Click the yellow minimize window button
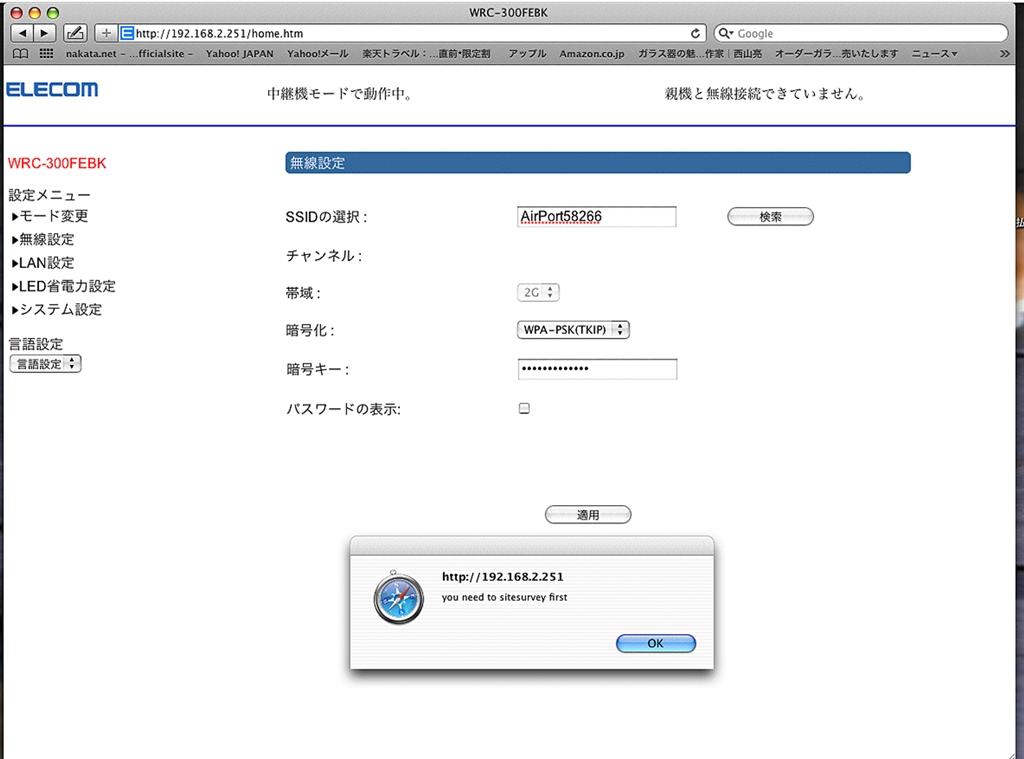Viewport: 1024px width, 759px height. tap(35, 12)
